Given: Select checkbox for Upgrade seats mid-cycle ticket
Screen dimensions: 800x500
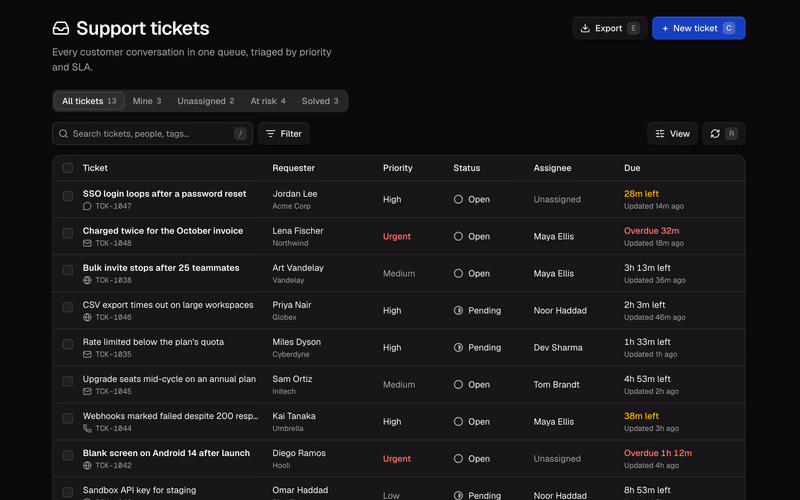Looking at the screenshot, I should (67, 381).
